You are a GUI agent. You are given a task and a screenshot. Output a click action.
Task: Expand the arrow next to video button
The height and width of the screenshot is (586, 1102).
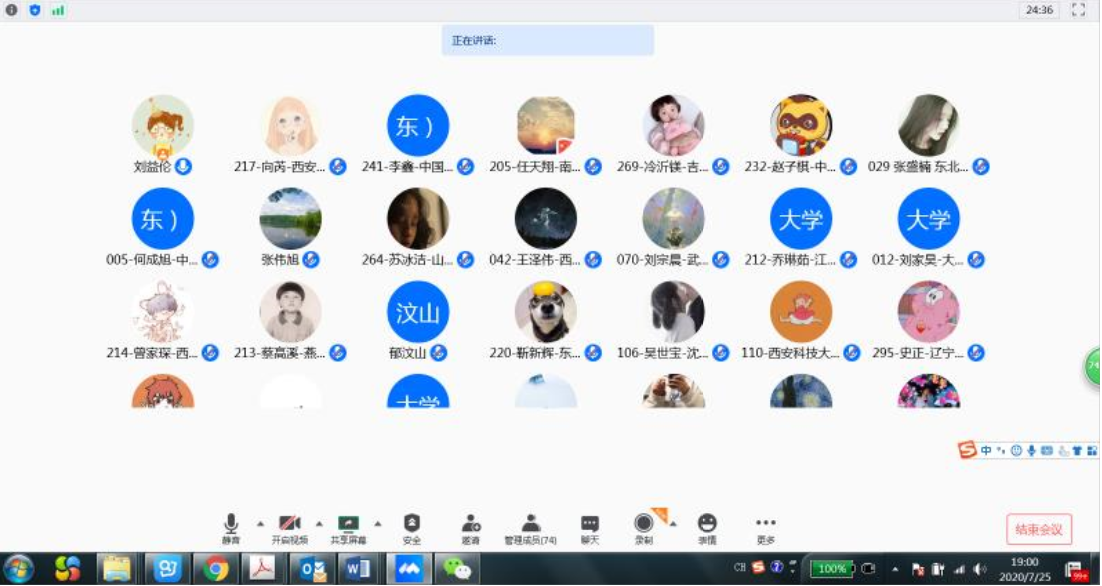click(320, 523)
